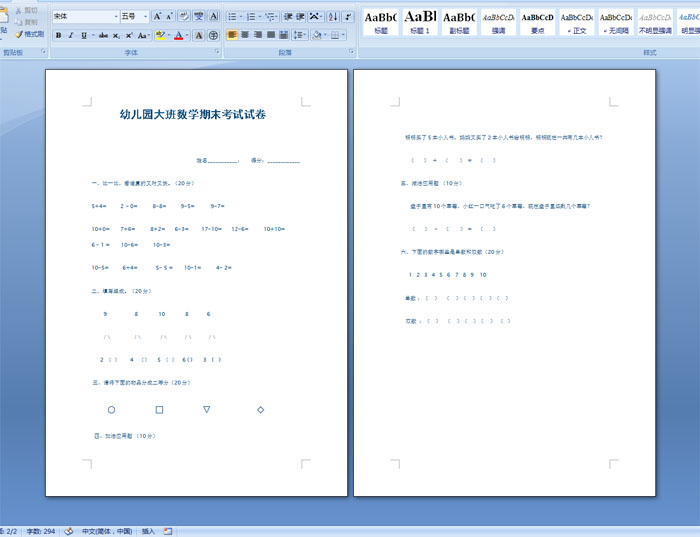Decrease paragraph indent
700x537 pixels.
(288, 17)
